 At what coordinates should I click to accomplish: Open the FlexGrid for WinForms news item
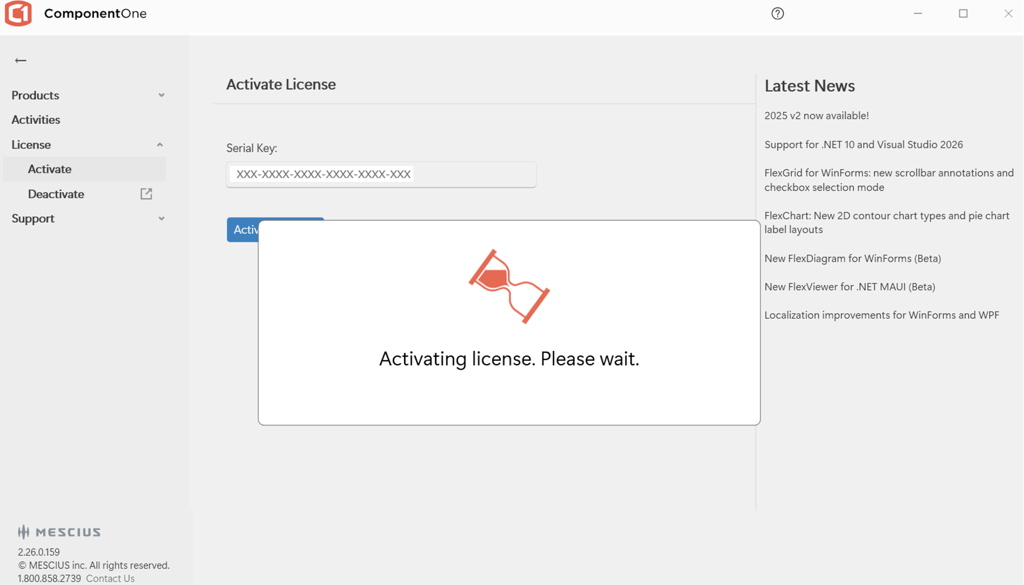(x=888, y=180)
